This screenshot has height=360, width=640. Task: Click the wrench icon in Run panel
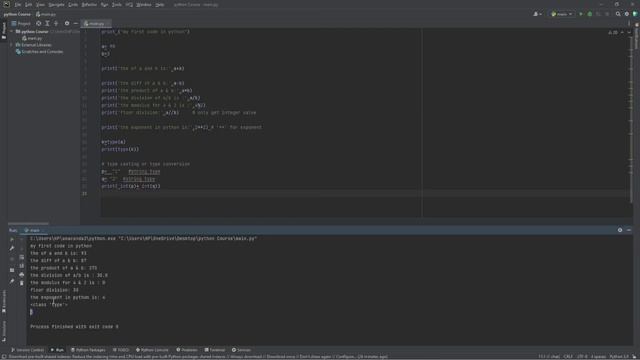point(12,248)
